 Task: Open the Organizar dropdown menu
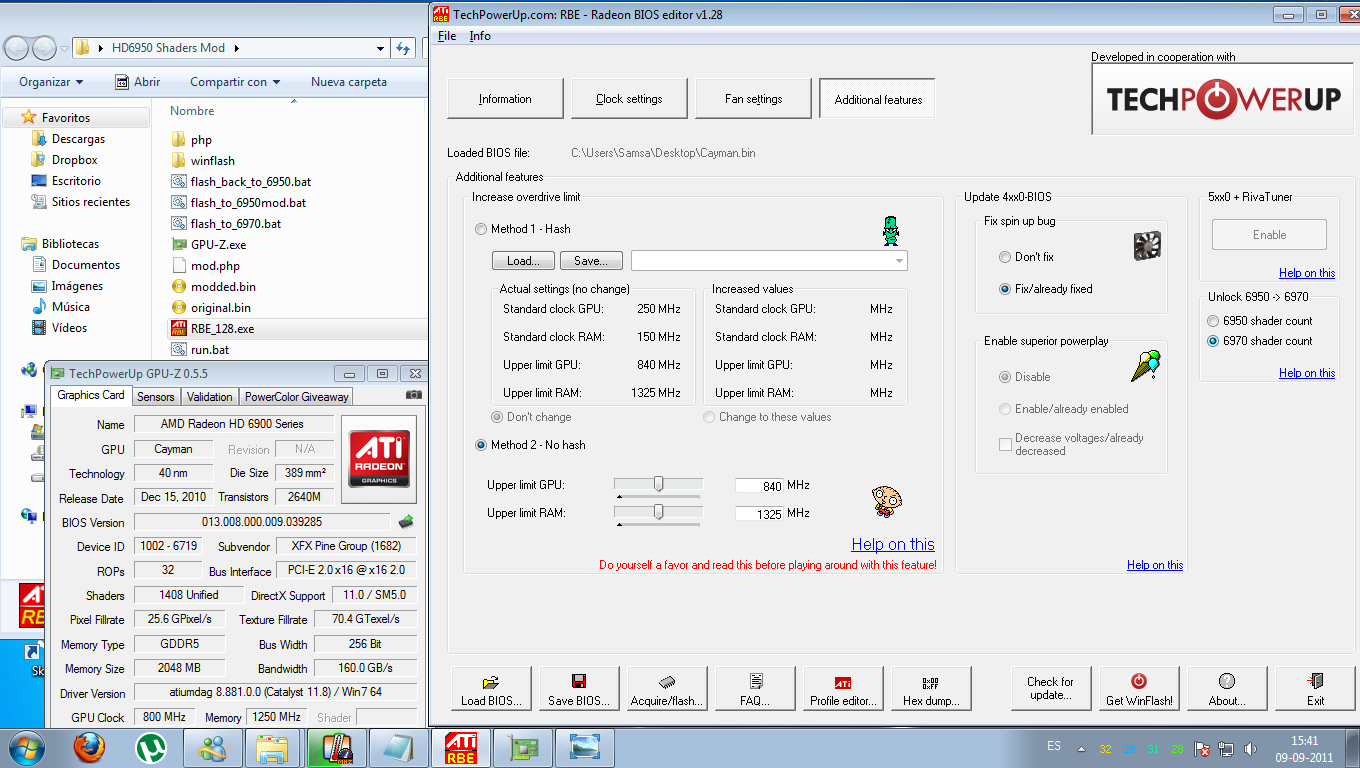51,82
